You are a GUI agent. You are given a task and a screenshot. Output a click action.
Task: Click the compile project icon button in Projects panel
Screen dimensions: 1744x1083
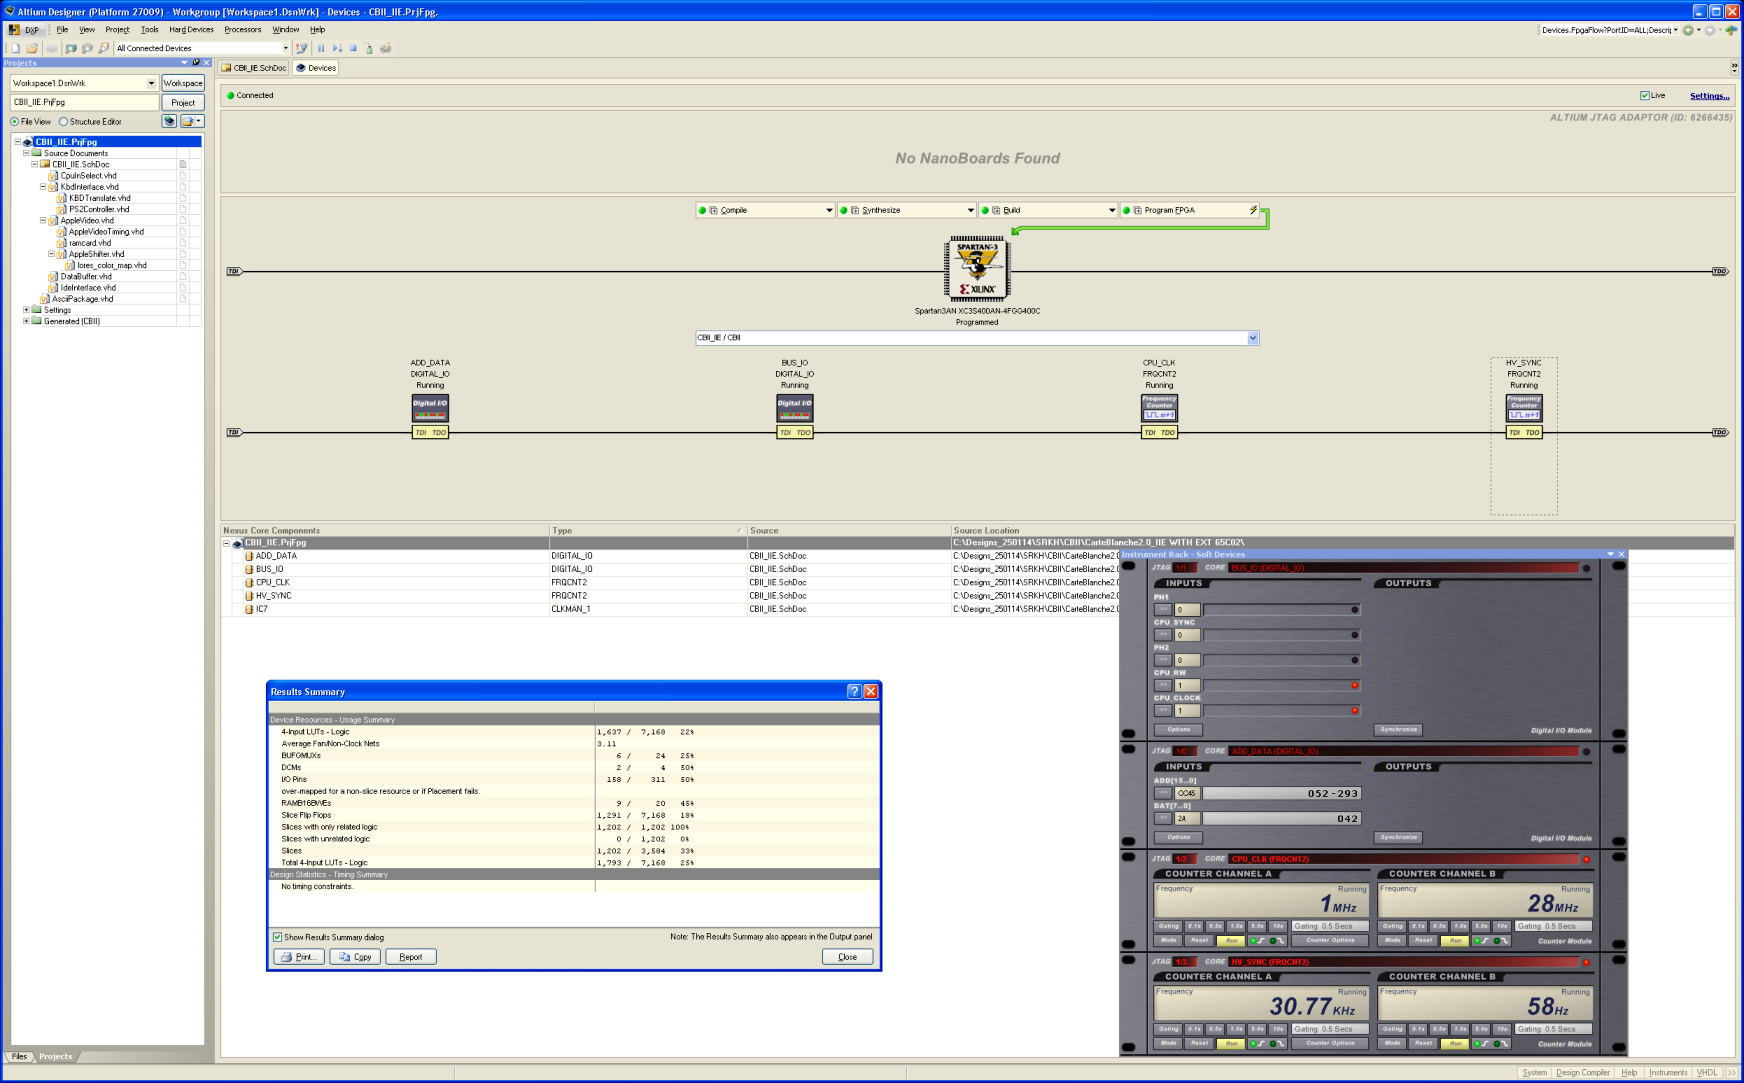[x=170, y=121]
